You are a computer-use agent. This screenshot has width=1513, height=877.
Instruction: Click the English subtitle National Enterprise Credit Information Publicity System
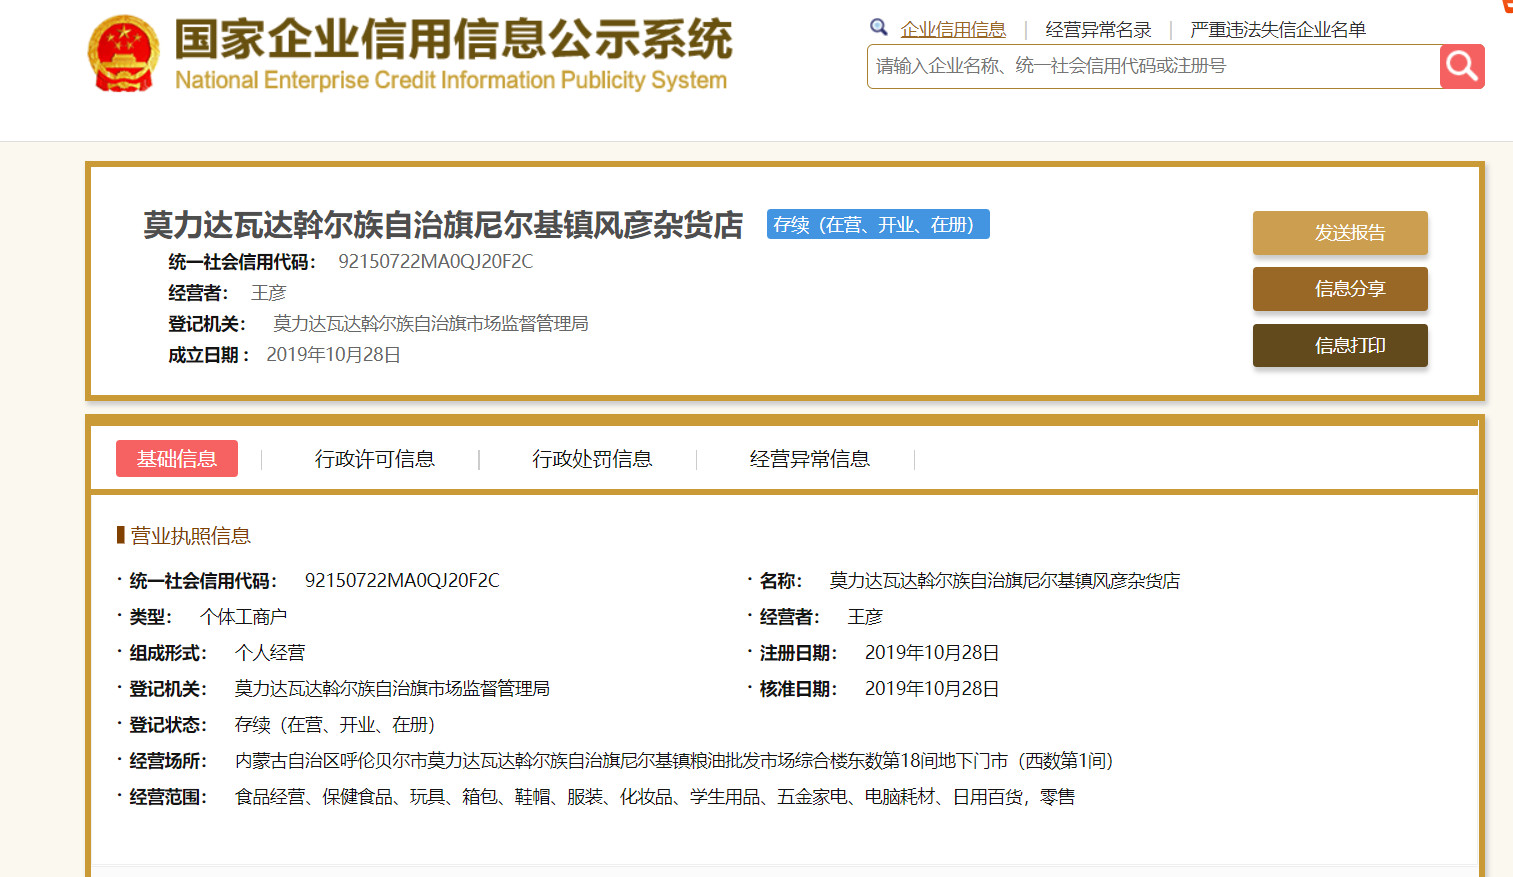pos(451,80)
